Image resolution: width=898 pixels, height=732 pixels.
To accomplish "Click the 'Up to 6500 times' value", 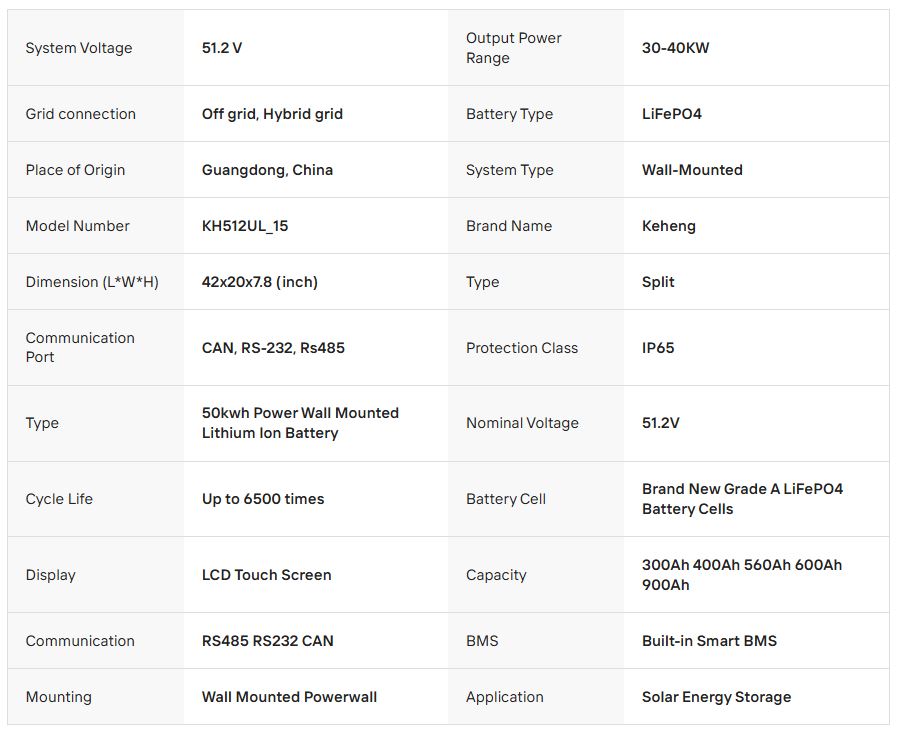I will tap(263, 499).
